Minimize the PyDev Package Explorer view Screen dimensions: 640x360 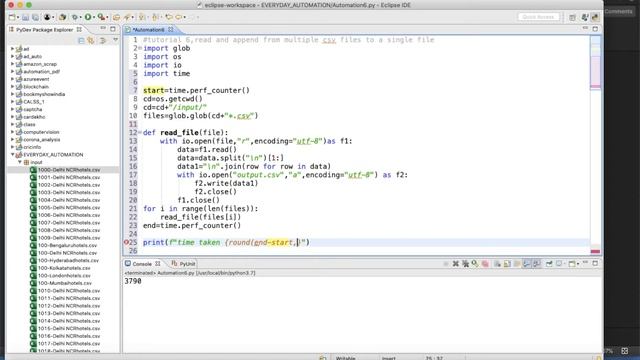click(x=103, y=29)
